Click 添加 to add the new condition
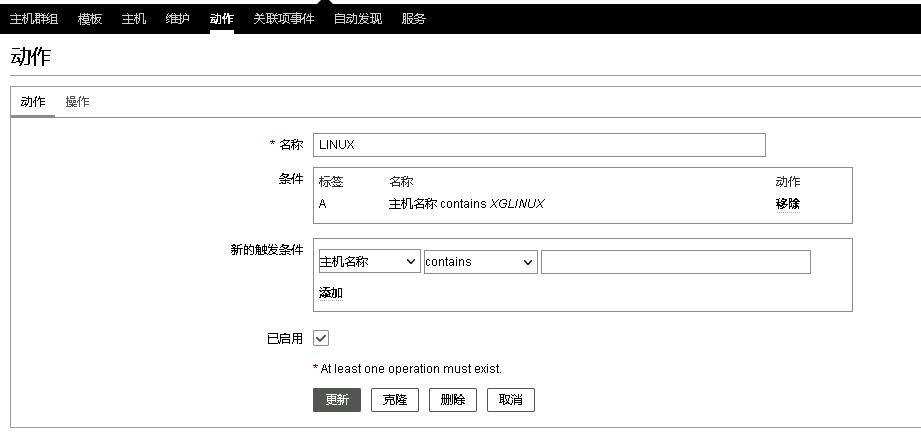Screen dimensions: 921x432 [x=331, y=293]
